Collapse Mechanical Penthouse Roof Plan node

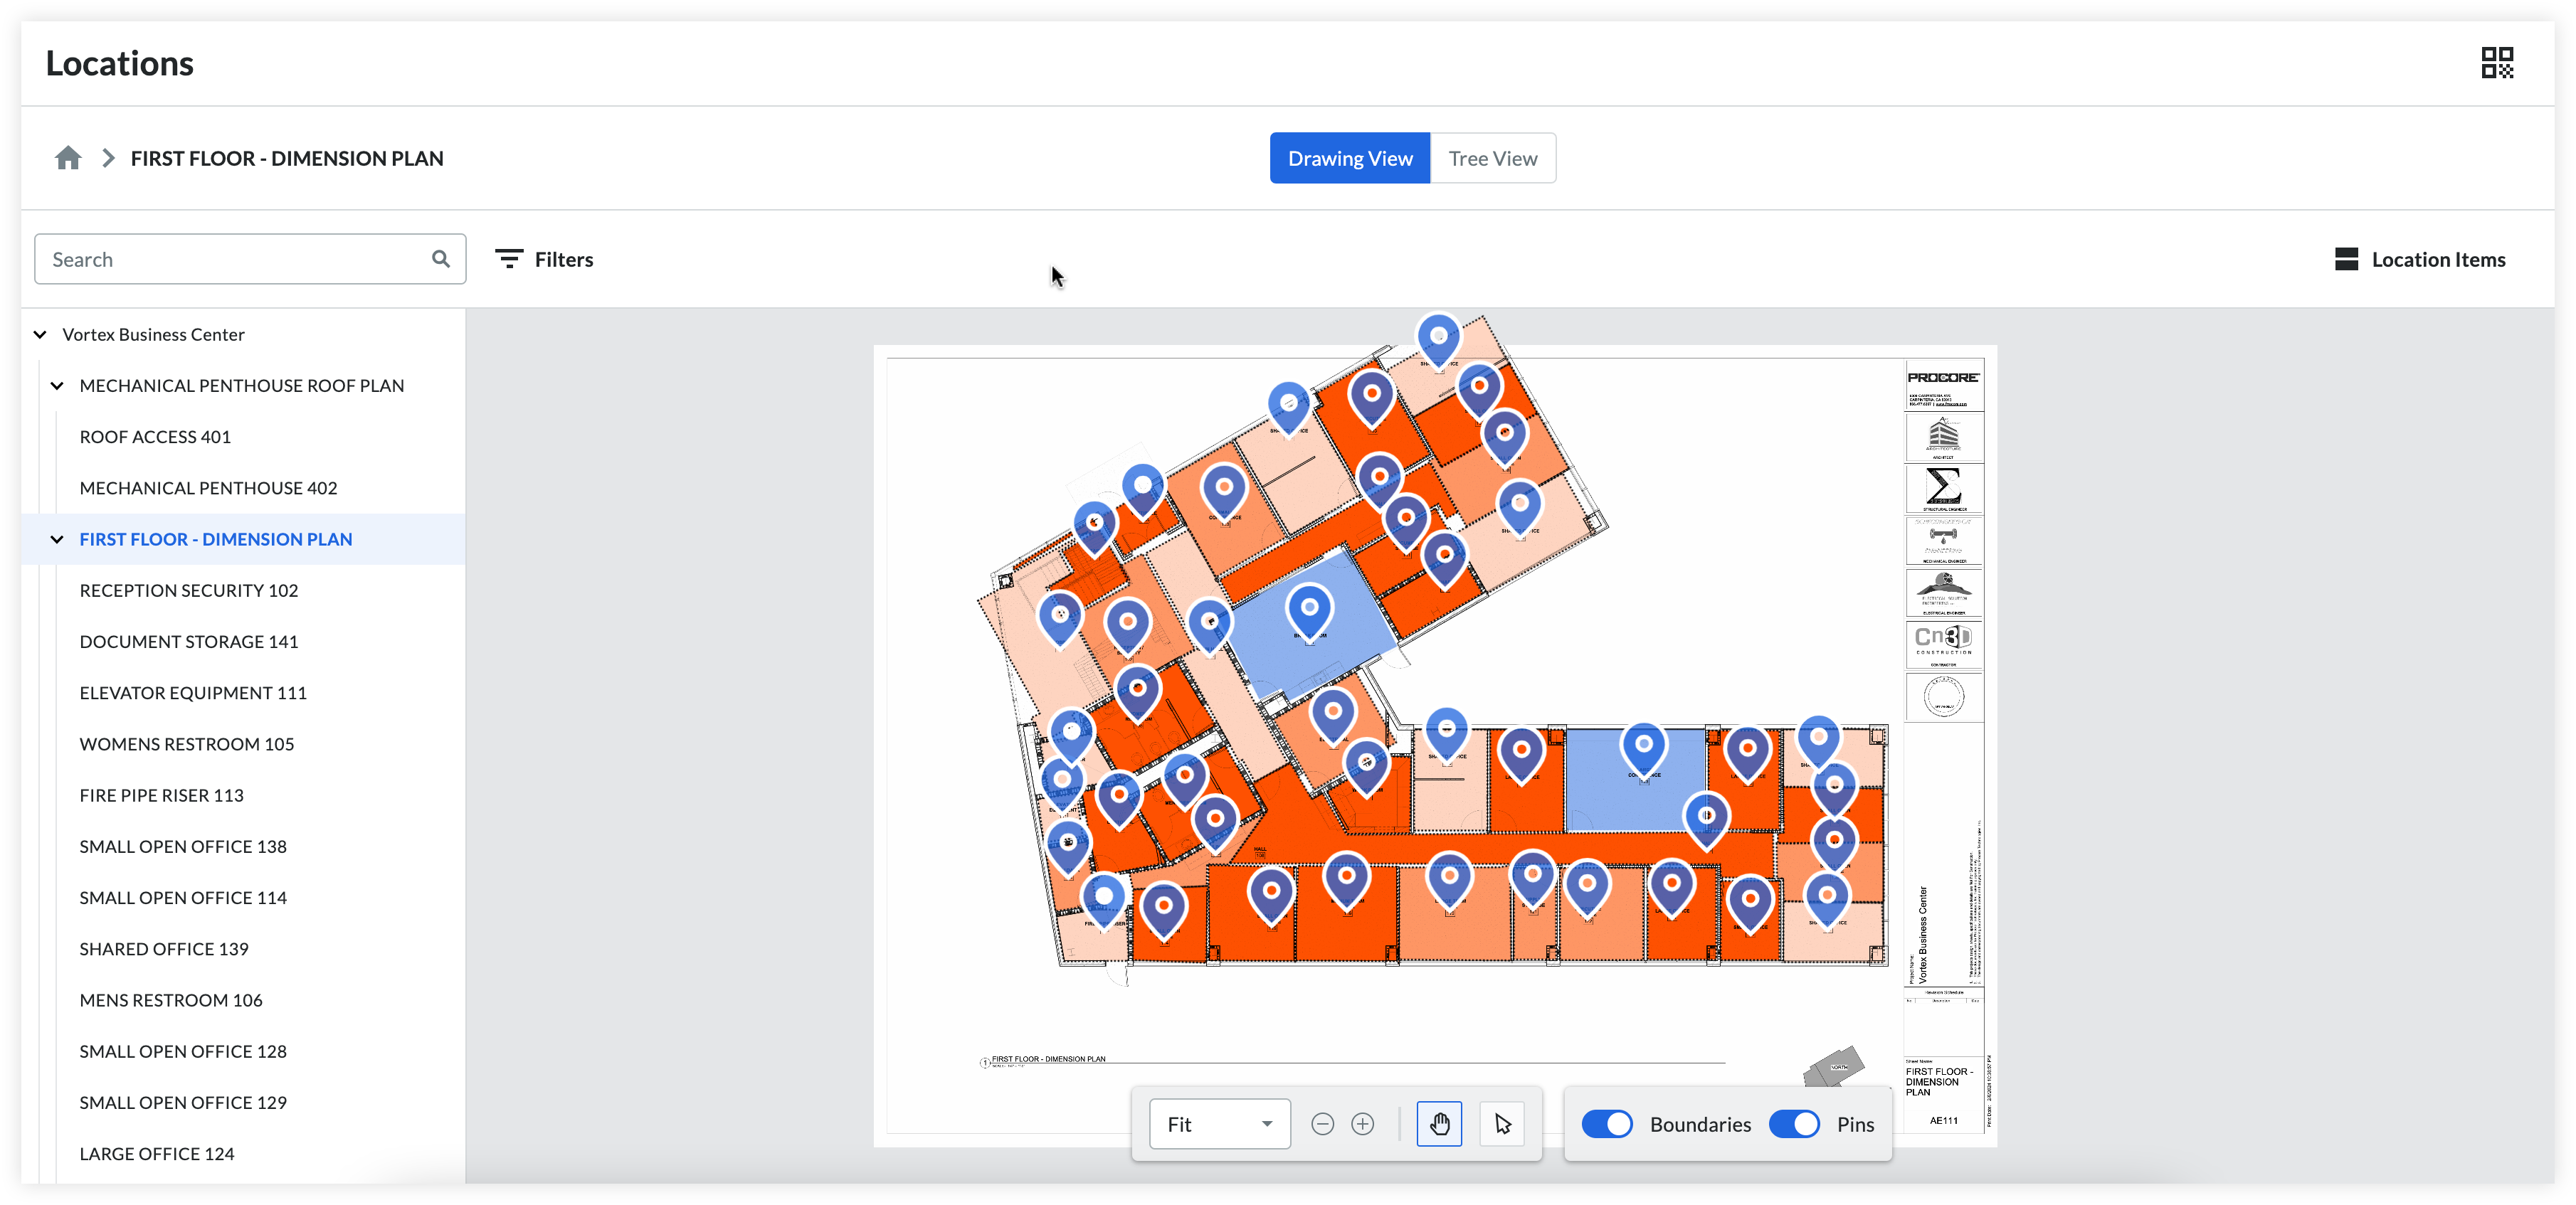[x=57, y=385]
